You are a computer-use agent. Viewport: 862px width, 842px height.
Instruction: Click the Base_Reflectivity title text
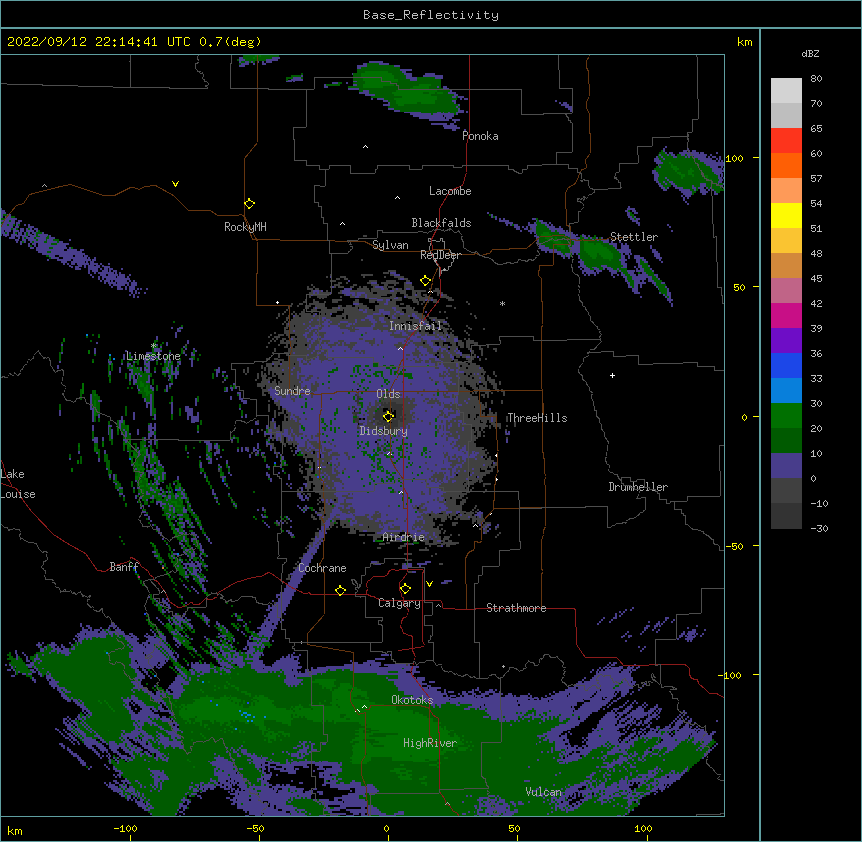point(431,15)
